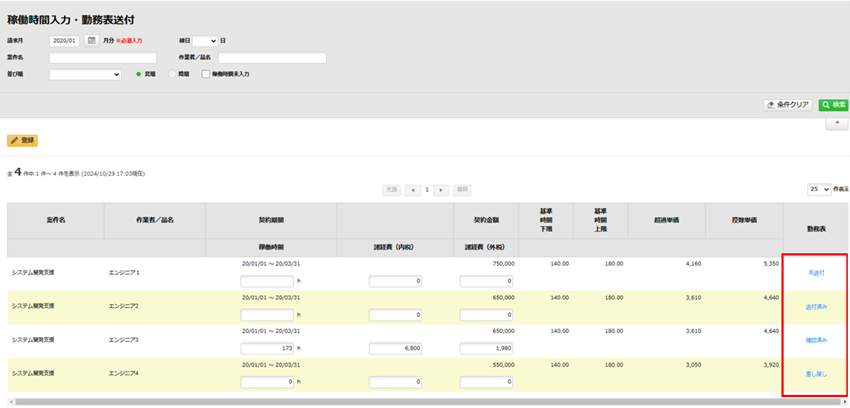Viewport: 850px width, 408px height.
Task: Click the 確認済み link for エンジニア3
Action: [x=816, y=340]
